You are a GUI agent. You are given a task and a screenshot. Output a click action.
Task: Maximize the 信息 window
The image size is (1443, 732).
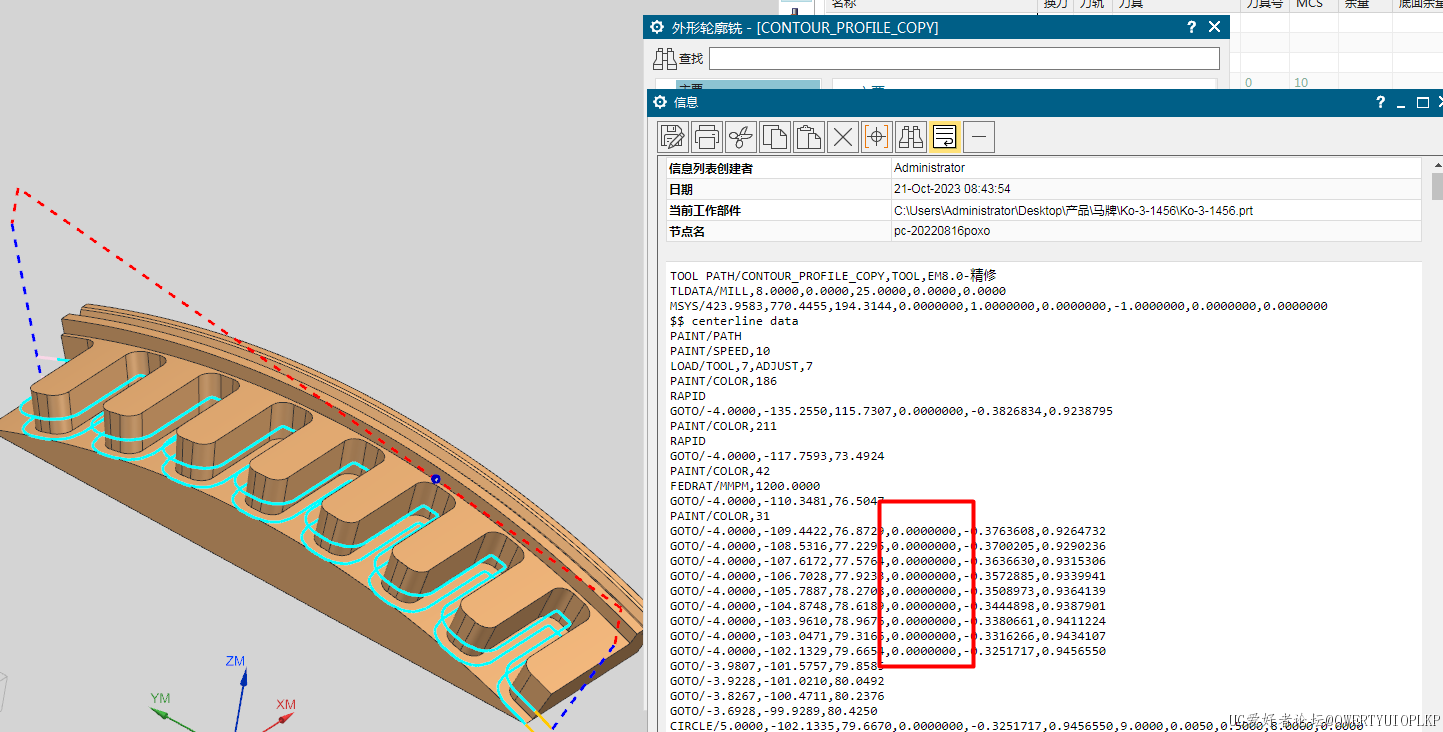(1422, 102)
